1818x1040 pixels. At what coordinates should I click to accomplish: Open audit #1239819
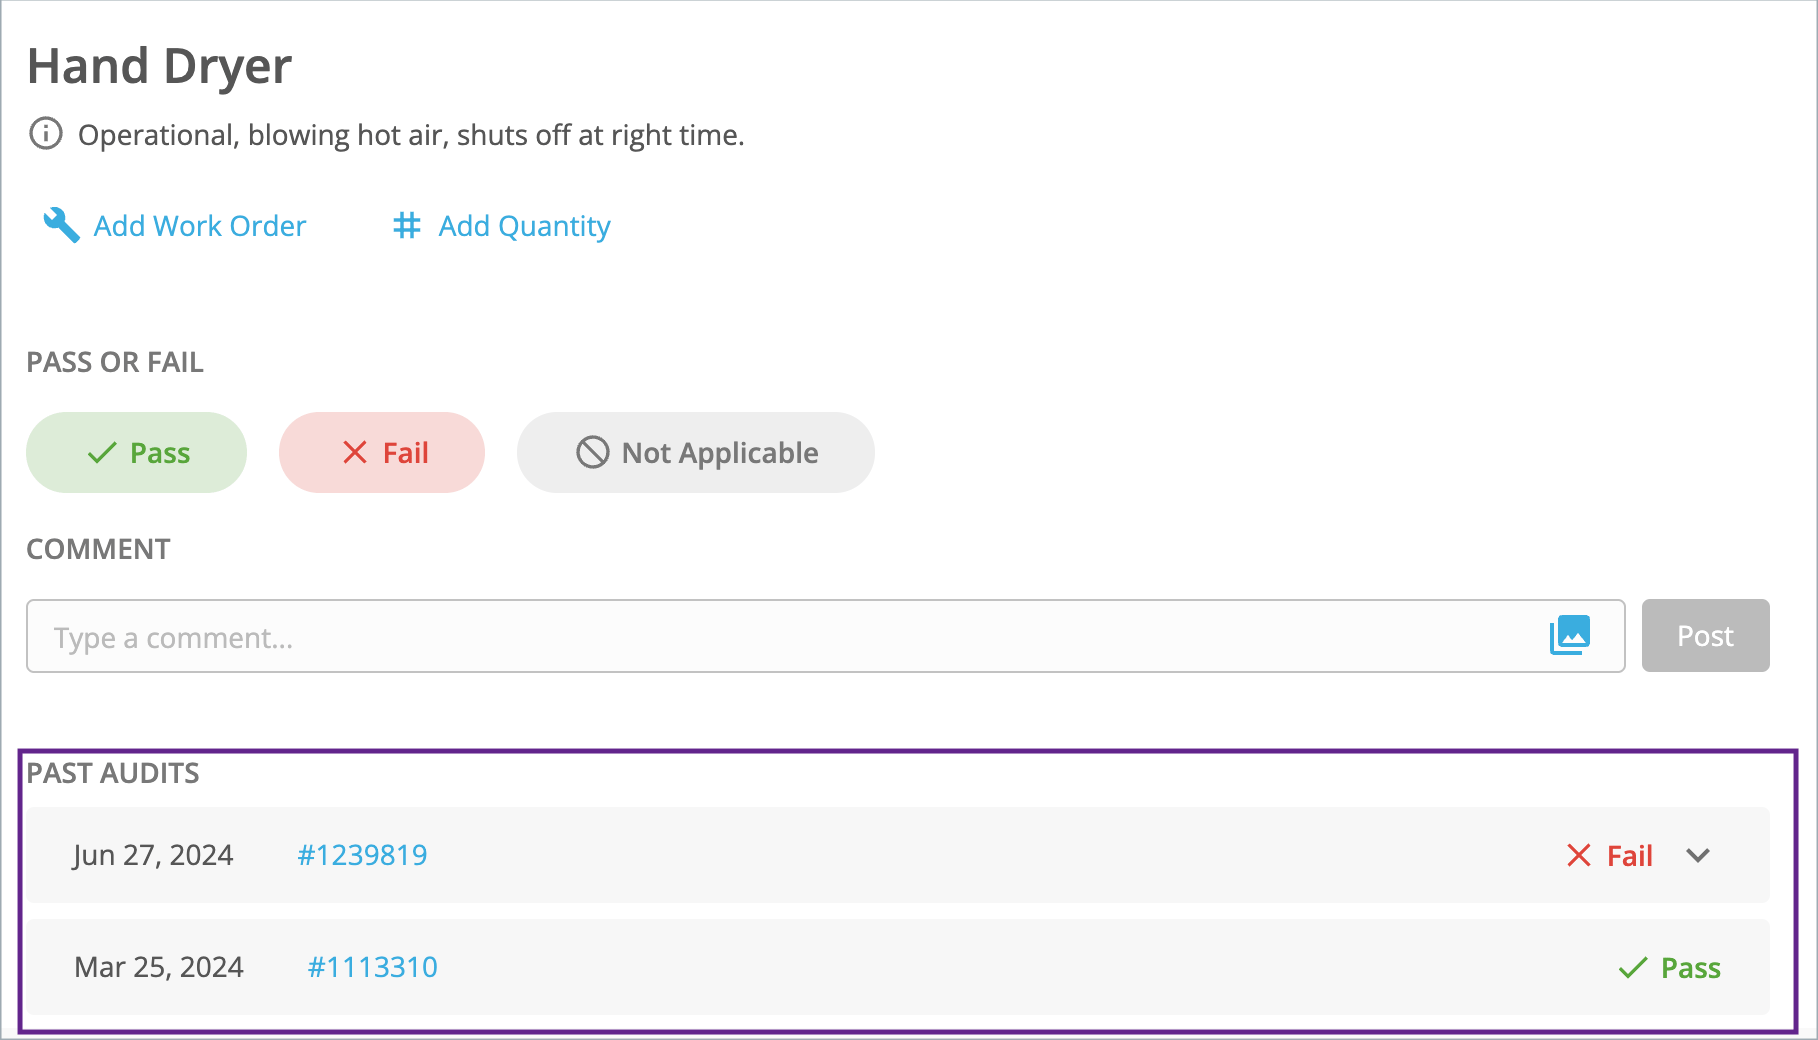tap(362, 855)
